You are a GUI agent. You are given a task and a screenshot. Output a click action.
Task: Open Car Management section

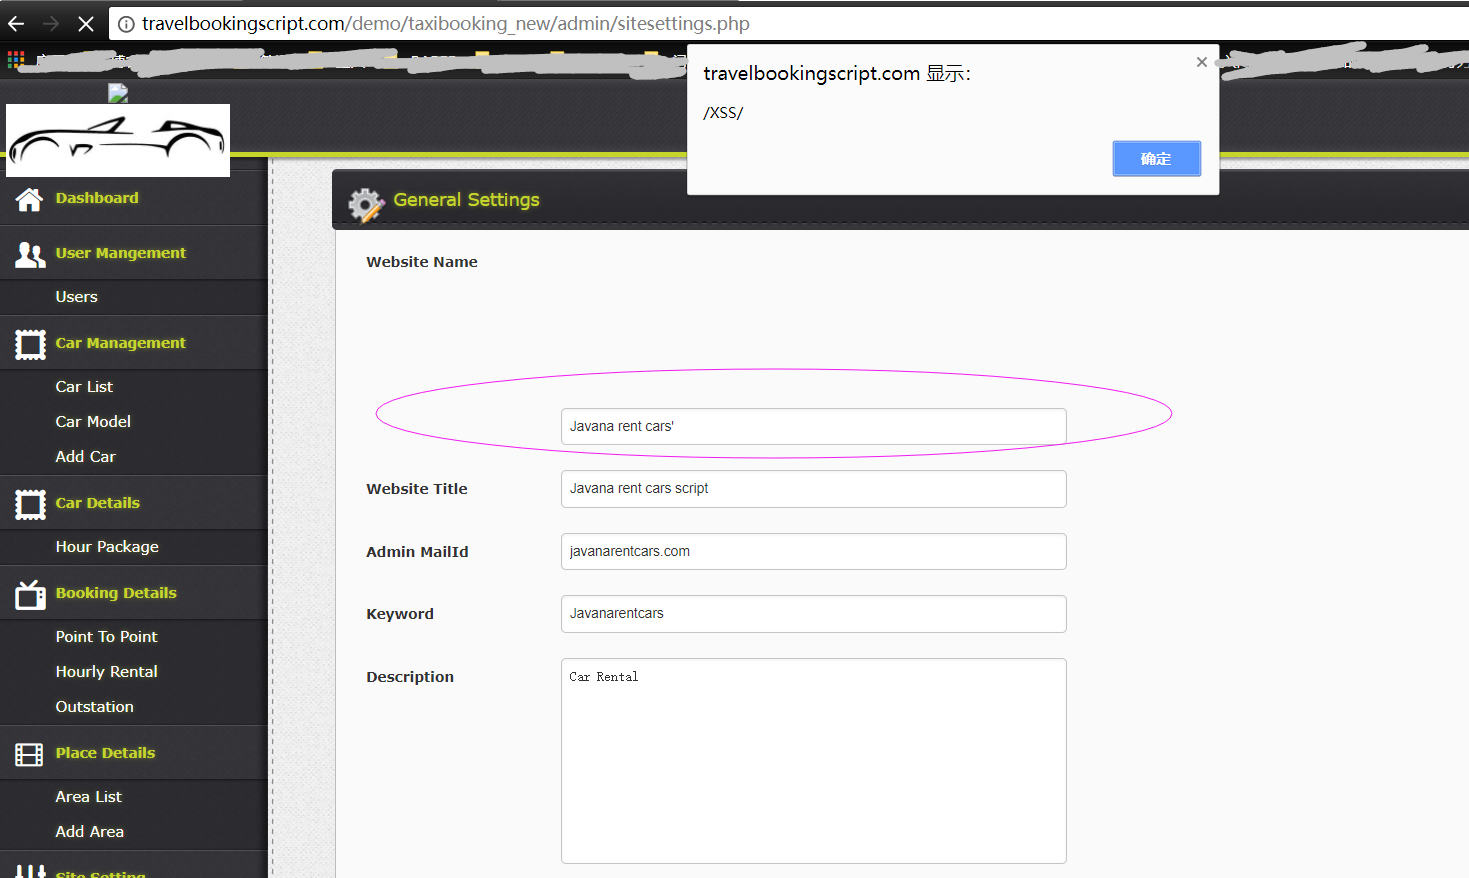point(121,343)
